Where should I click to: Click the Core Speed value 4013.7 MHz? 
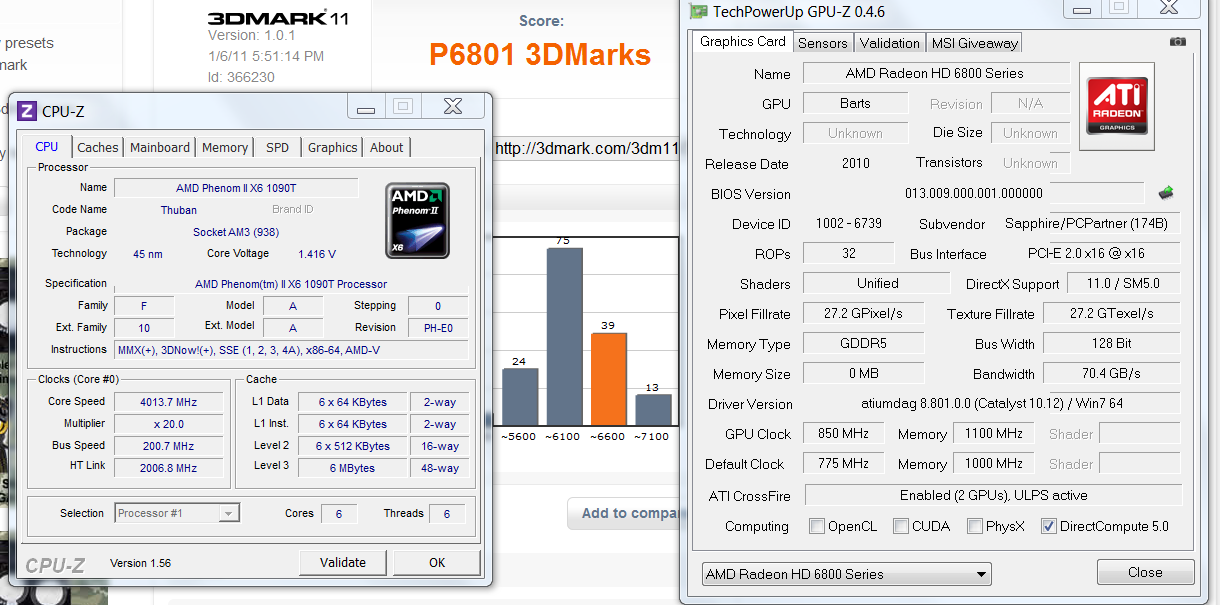pos(168,402)
